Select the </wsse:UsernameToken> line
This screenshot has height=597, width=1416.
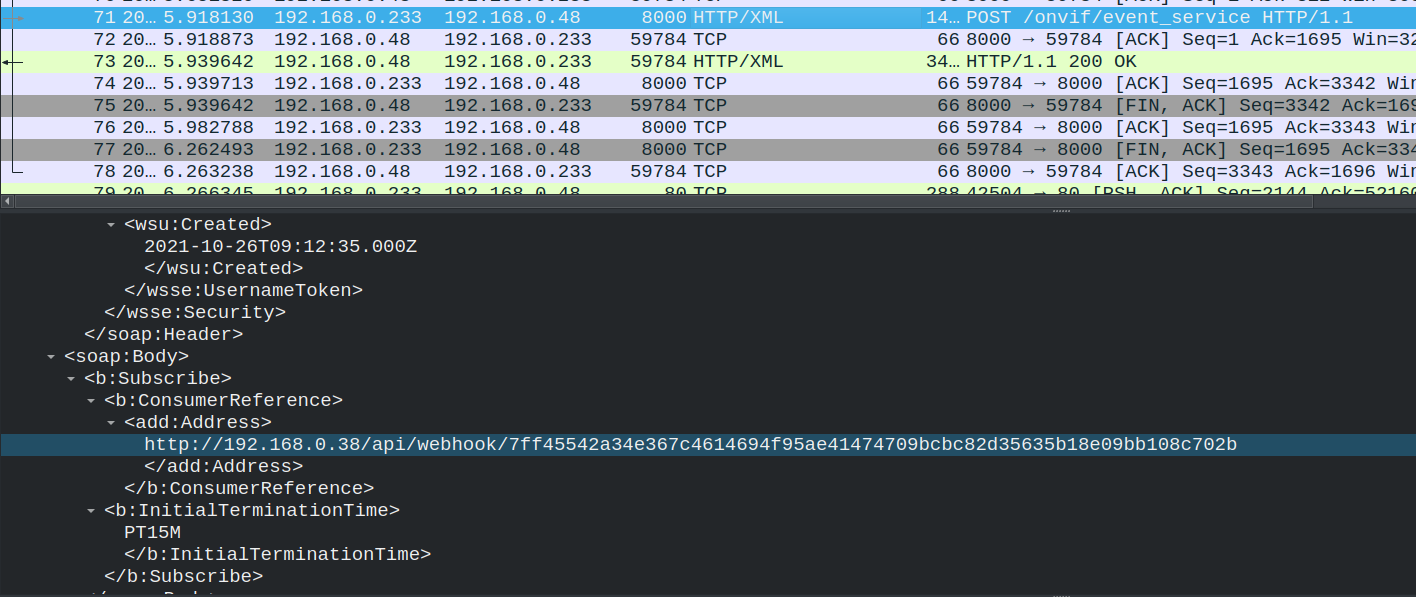pos(243,291)
